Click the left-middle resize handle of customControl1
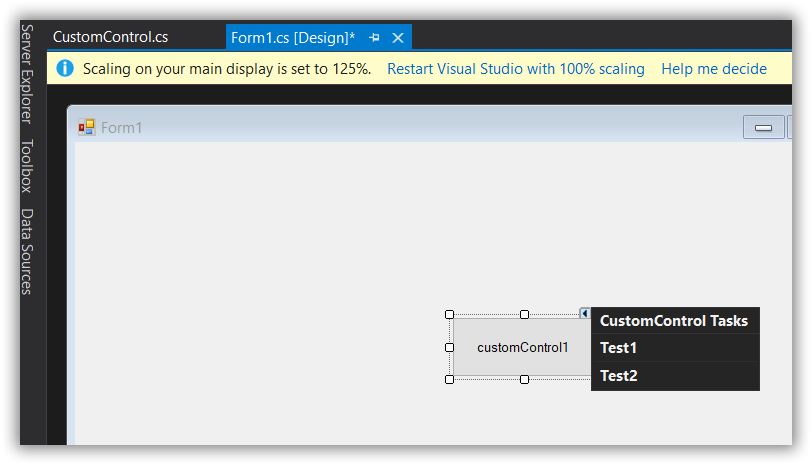Viewport: 812px width, 465px height. pyautogui.click(x=449, y=347)
